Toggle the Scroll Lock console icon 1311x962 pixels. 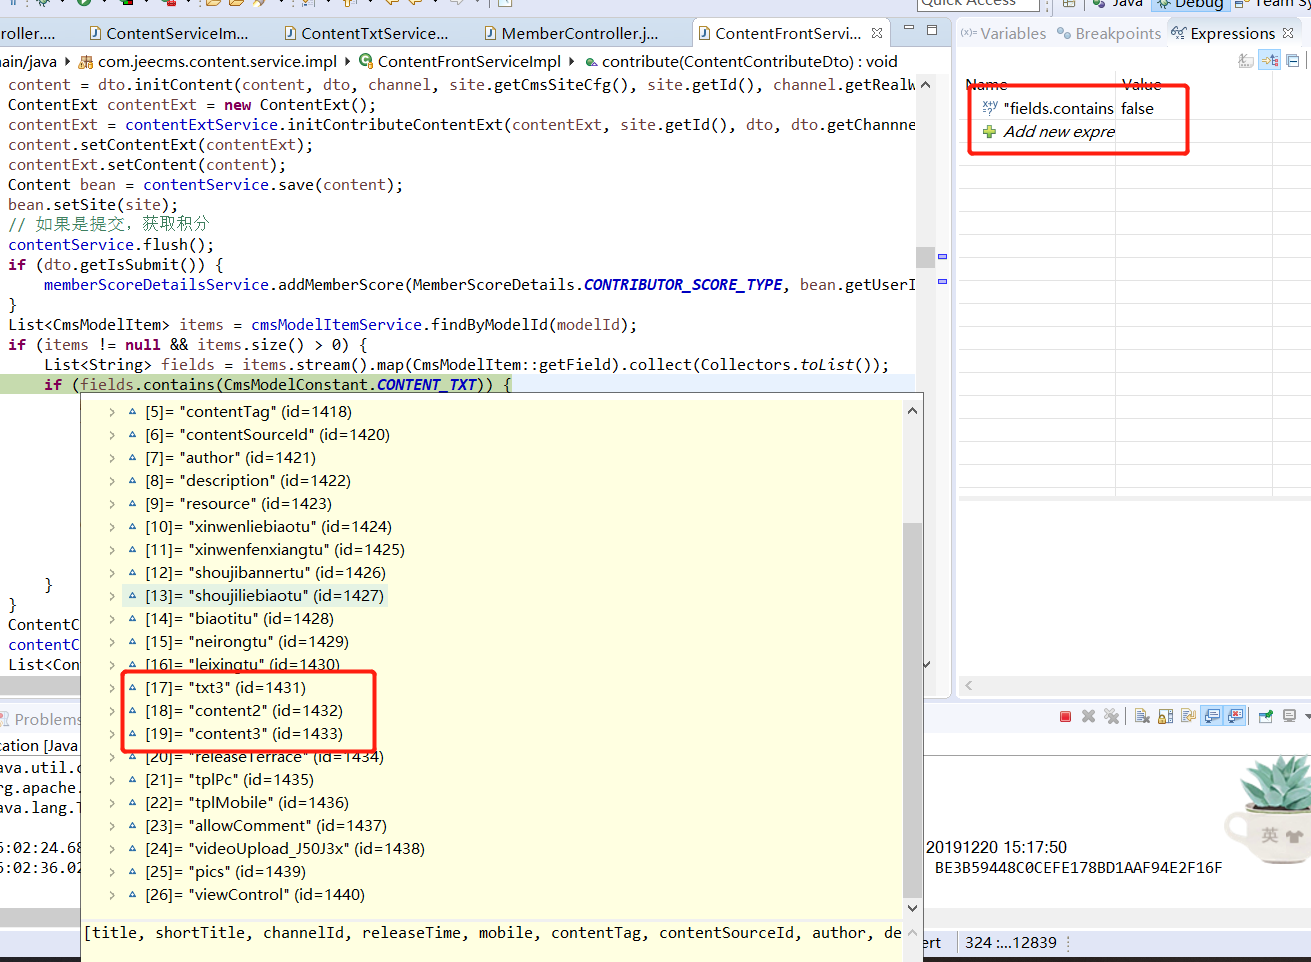tap(1165, 716)
